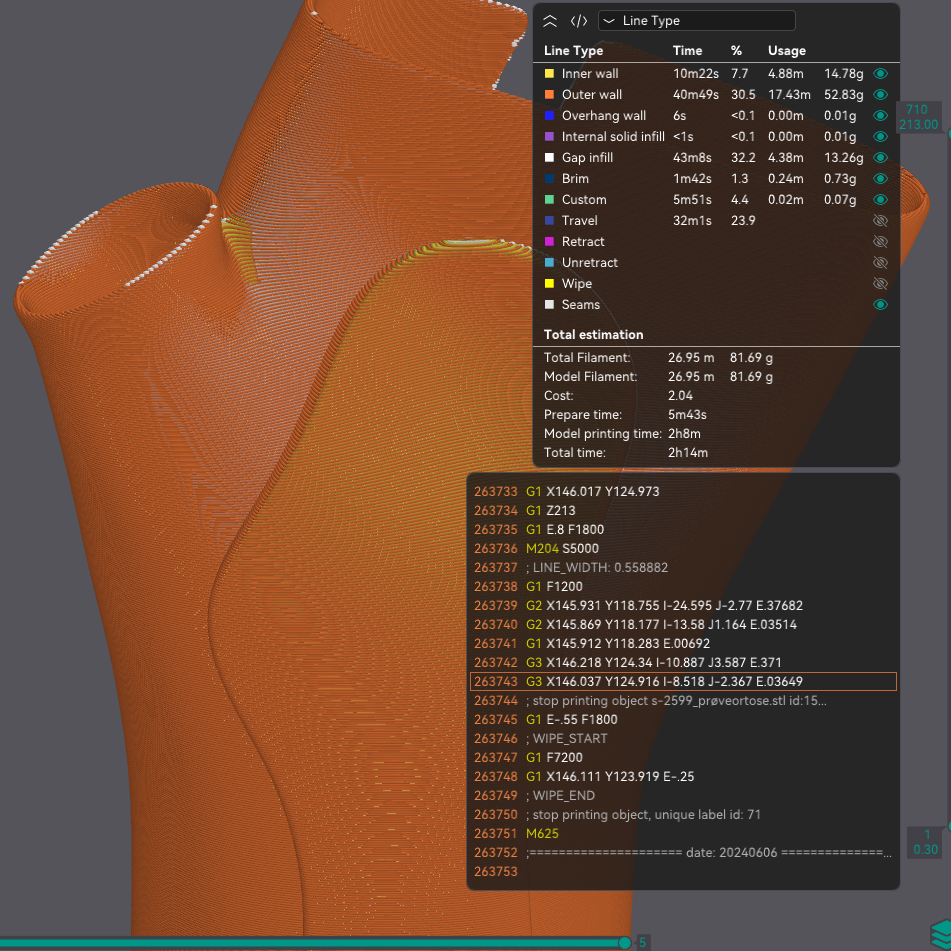The width and height of the screenshot is (951, 951).
Task: Hide Brim lines via eye icon
Action: pyautogui.click(x=880, y=179)
